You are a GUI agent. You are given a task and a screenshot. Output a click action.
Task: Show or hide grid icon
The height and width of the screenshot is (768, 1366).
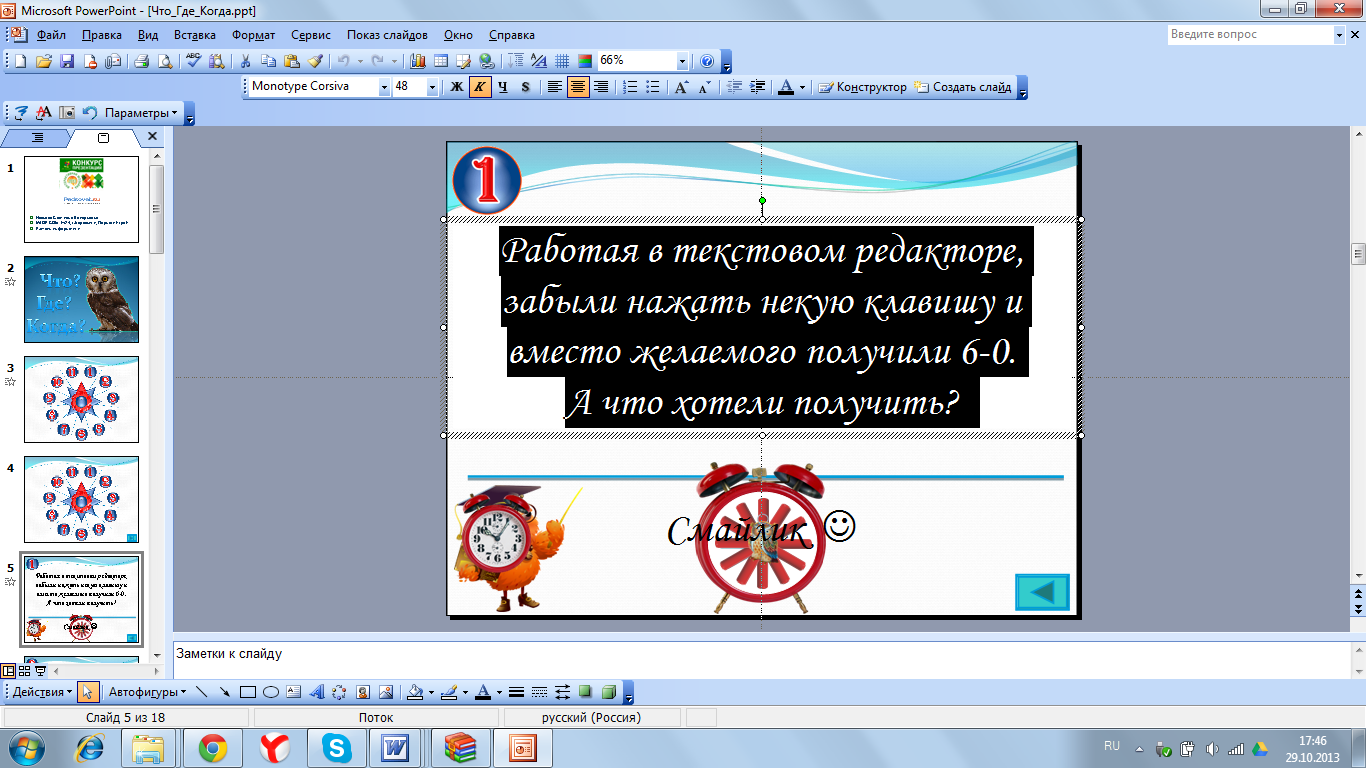click(562, 61)
